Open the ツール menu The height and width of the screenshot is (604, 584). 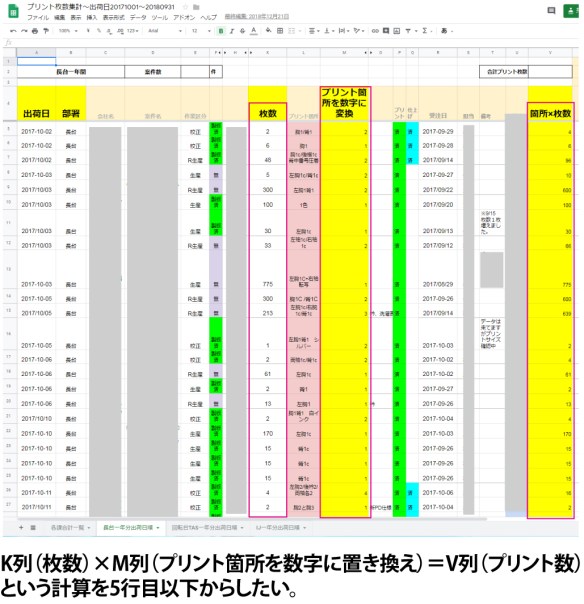pos(159,17)
